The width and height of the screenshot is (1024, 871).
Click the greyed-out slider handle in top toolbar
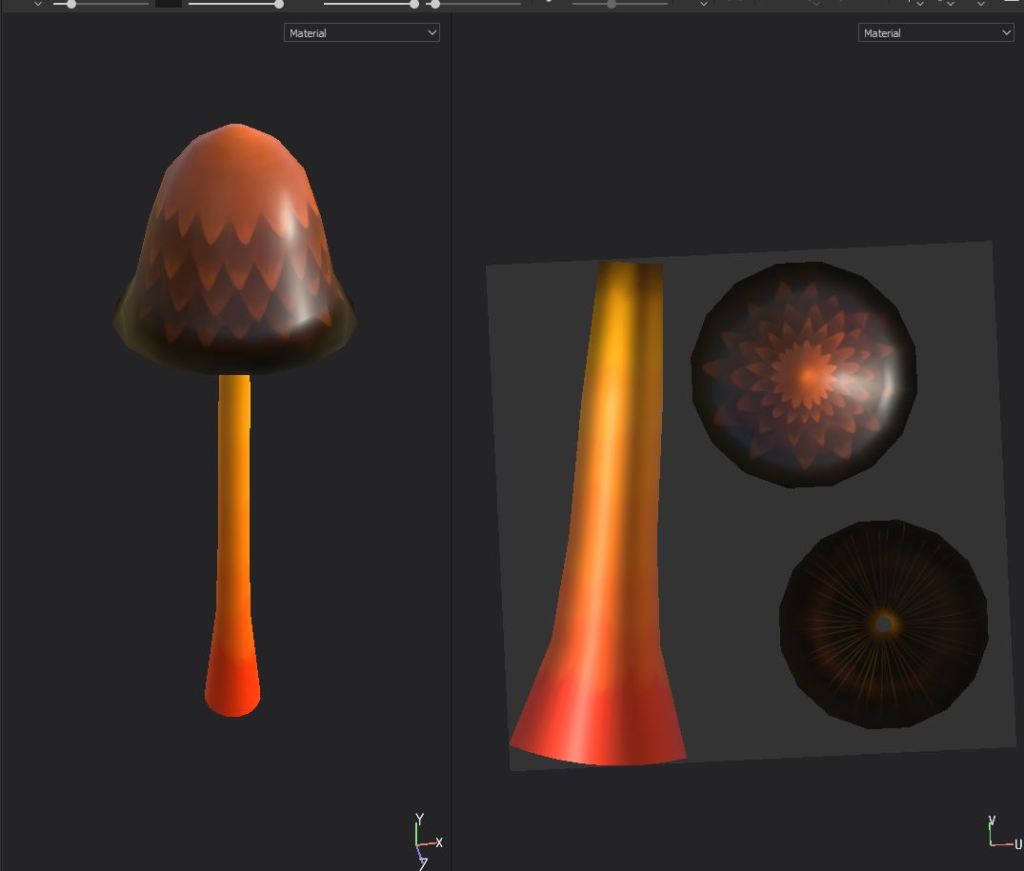coord(611,4)
